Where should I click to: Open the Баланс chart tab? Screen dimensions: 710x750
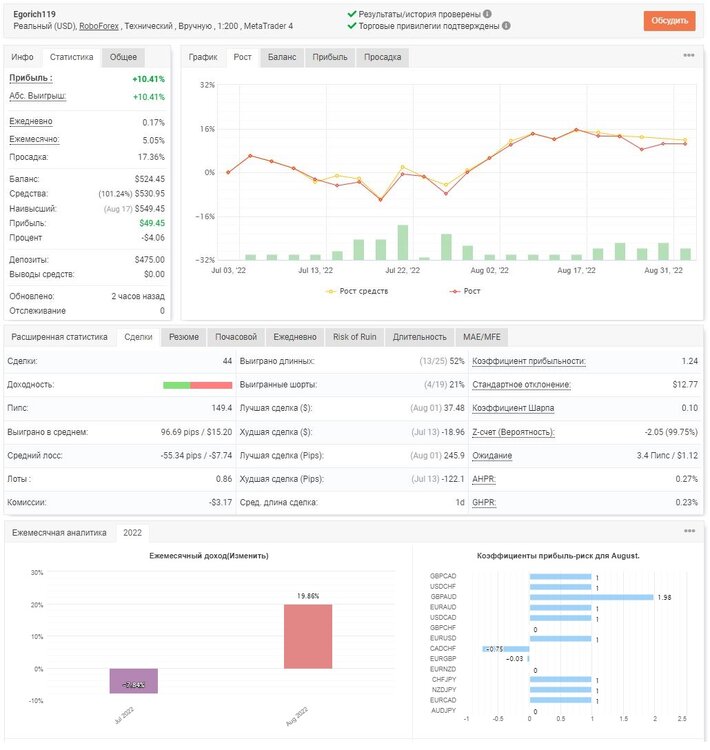pos(282,57)
